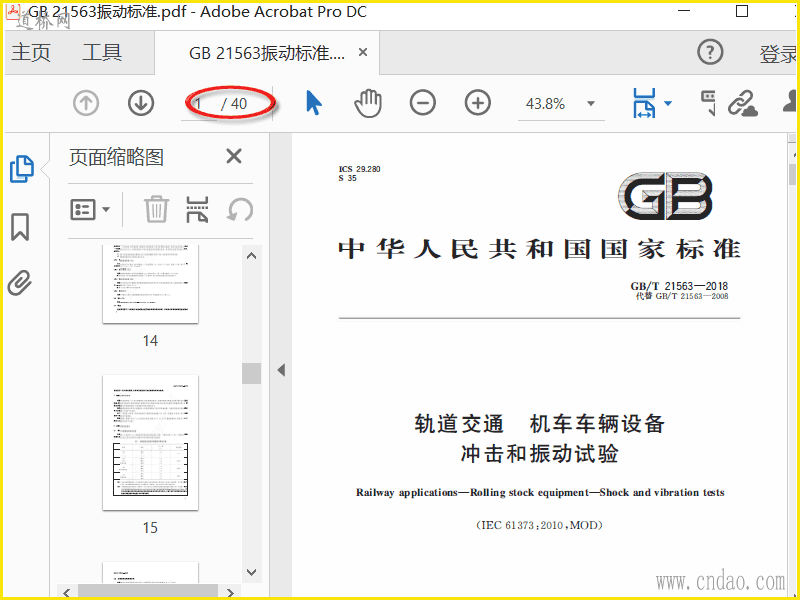Open the attachments paperclip panel icon
Screen dimensions: 800x600
(20, 283)
